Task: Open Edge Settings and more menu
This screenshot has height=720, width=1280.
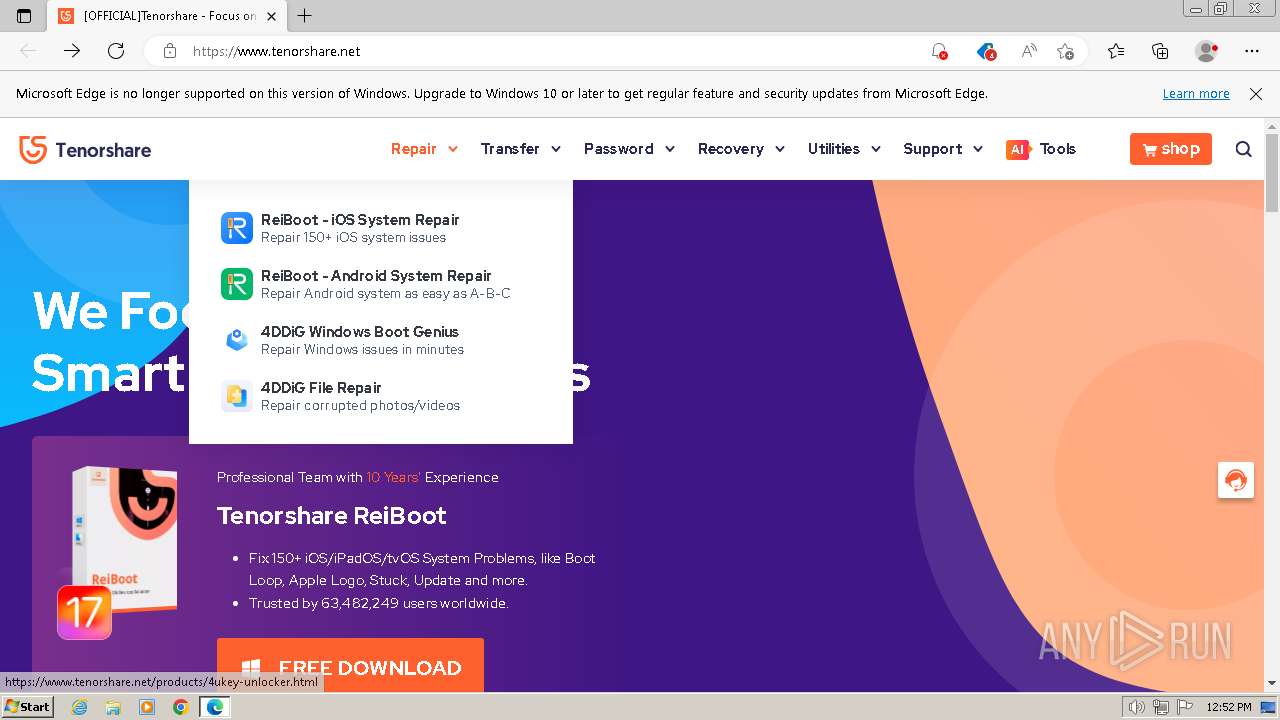Action: pyautogui.click(x=1252, y=51)
